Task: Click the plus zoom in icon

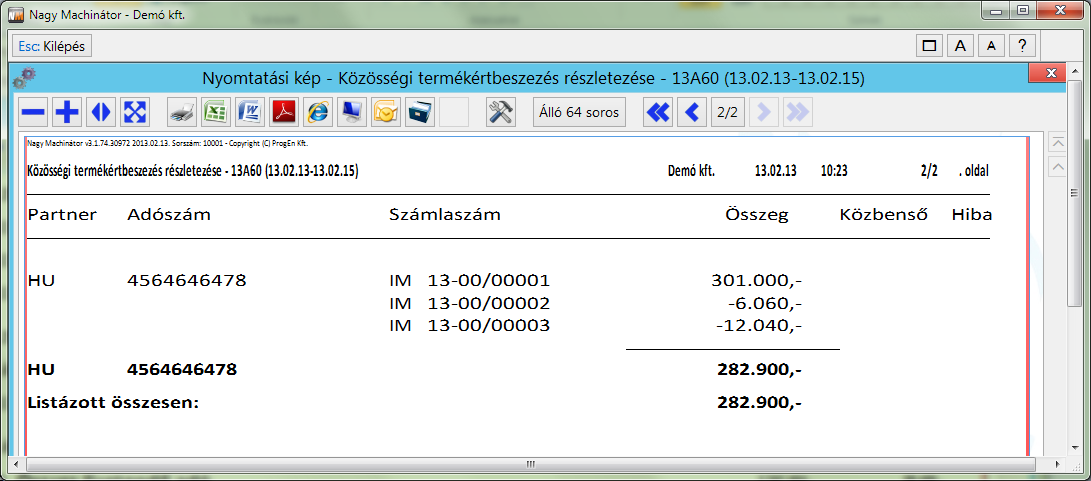Action: click(x=67, y=112)
